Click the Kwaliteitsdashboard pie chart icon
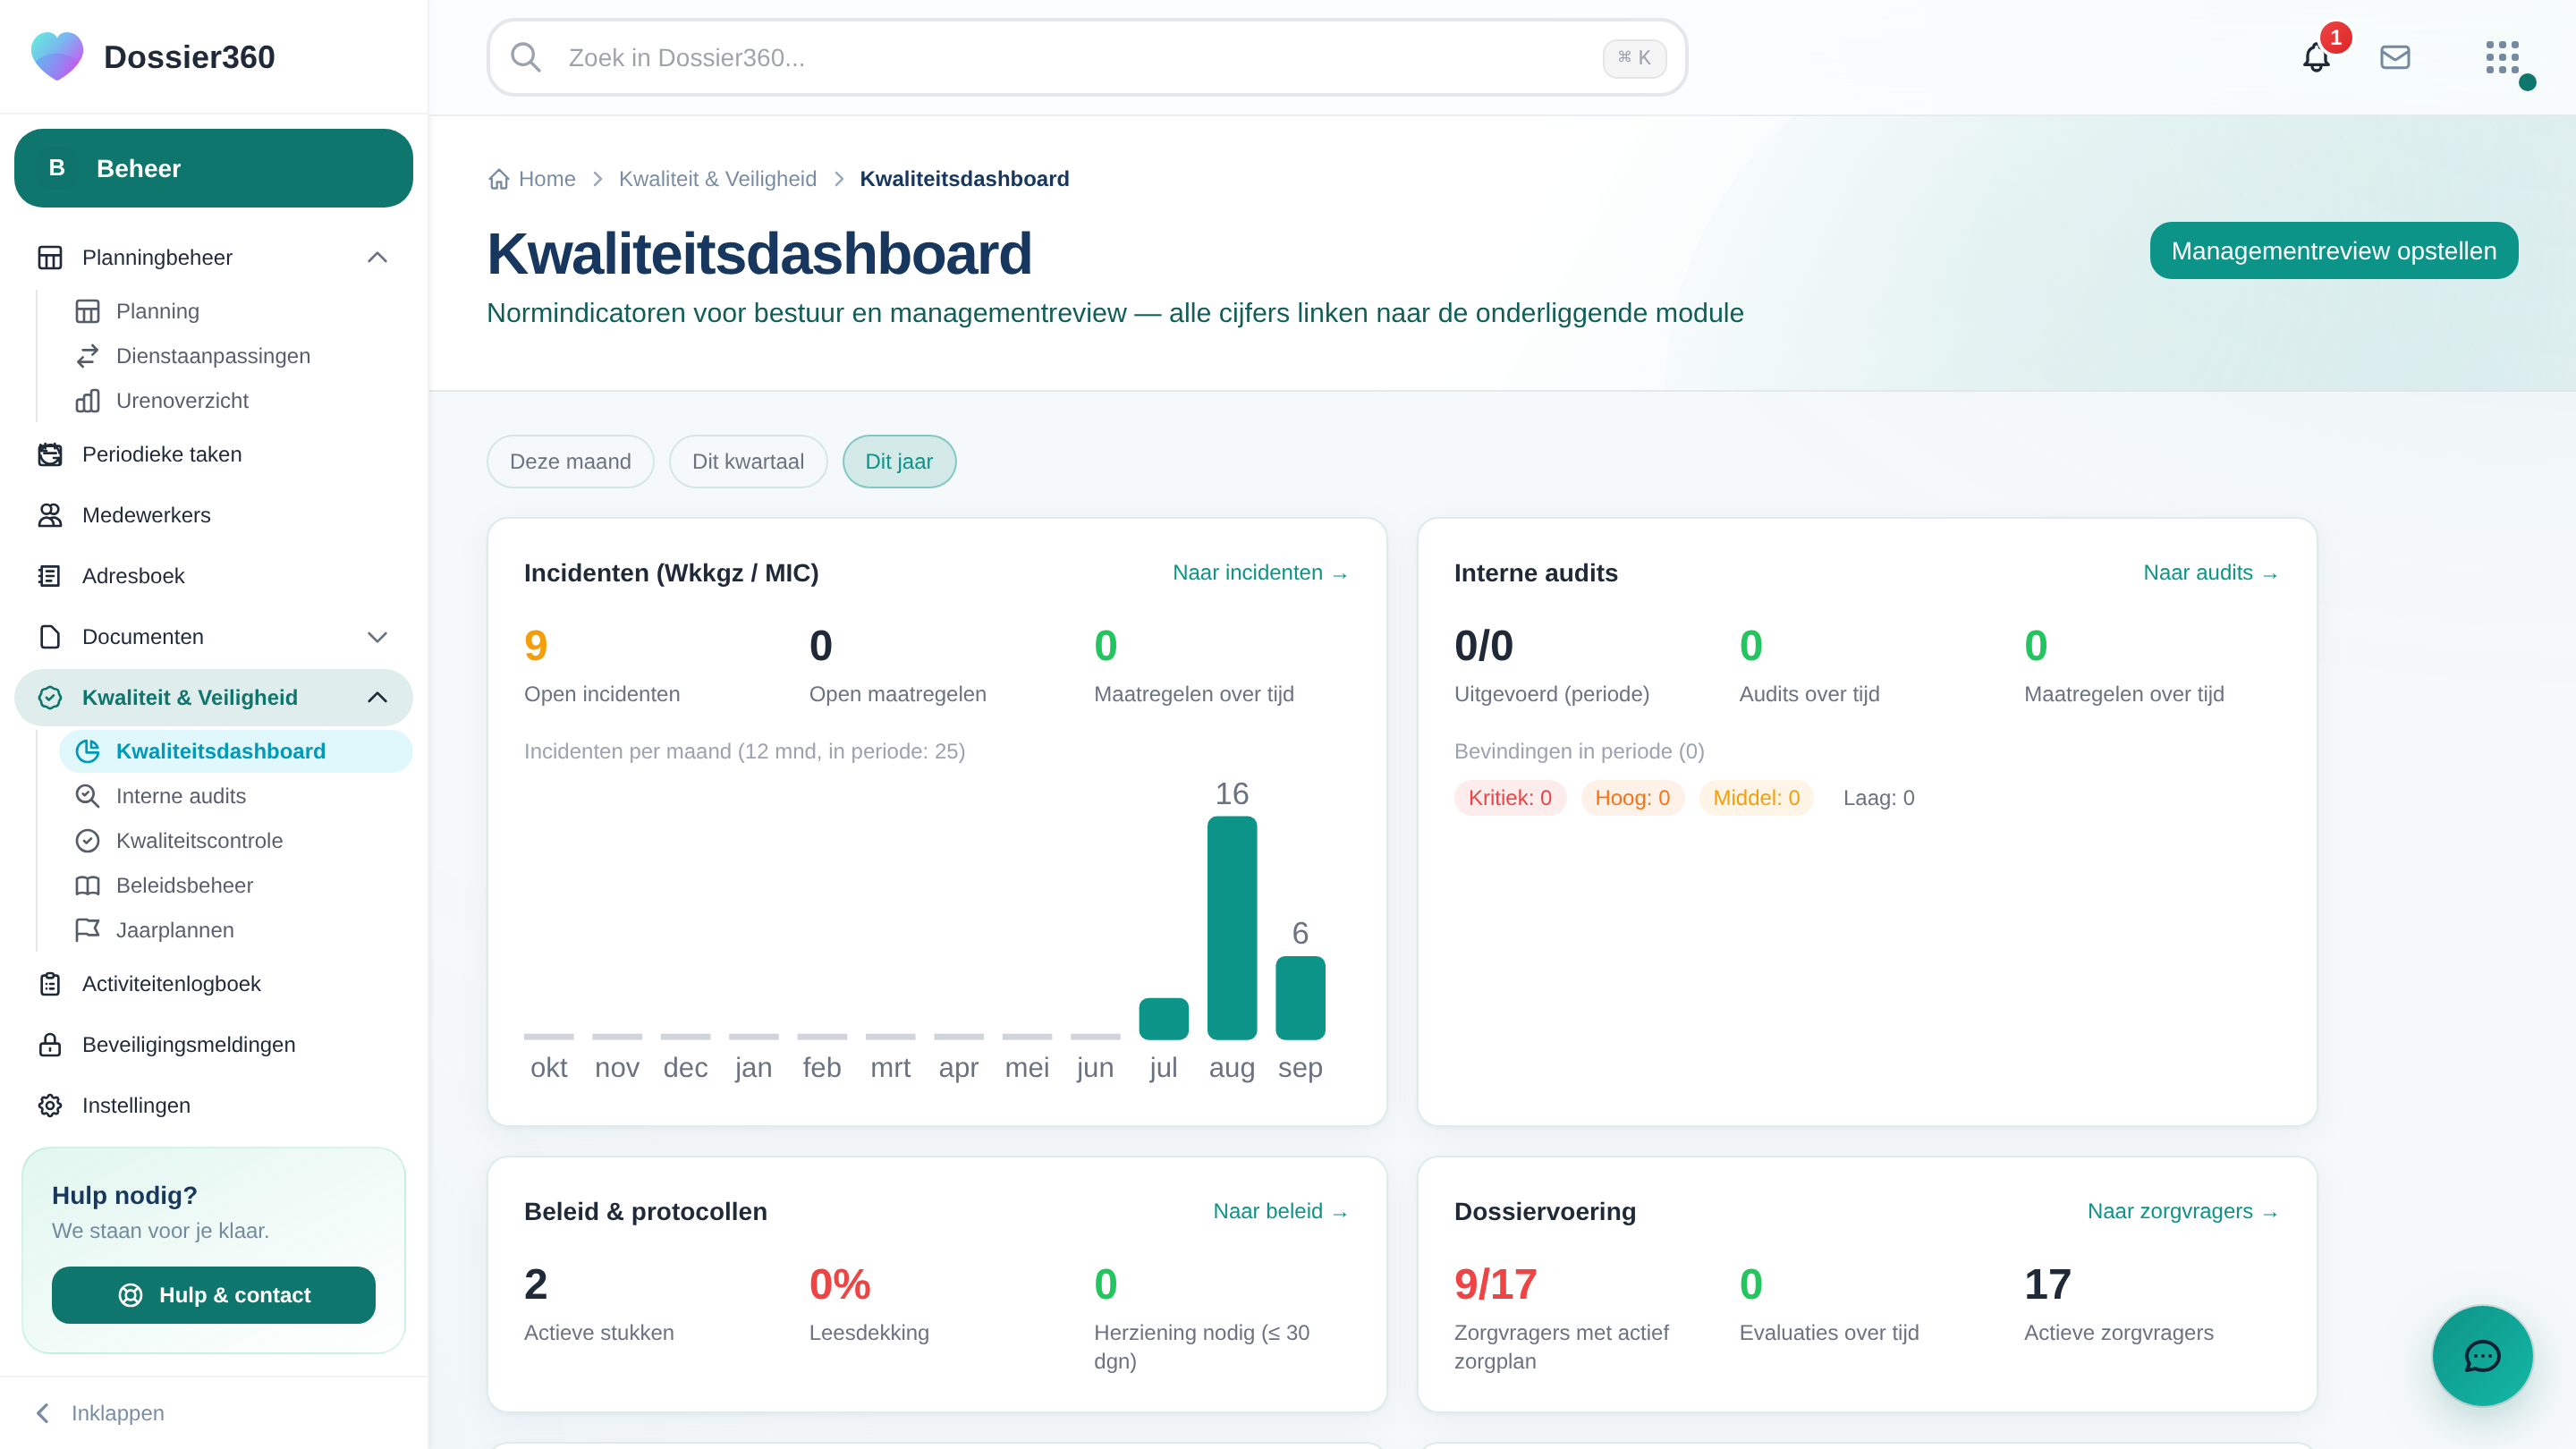The width and height of the screenshot is (2576, 1449). point(88,751)
